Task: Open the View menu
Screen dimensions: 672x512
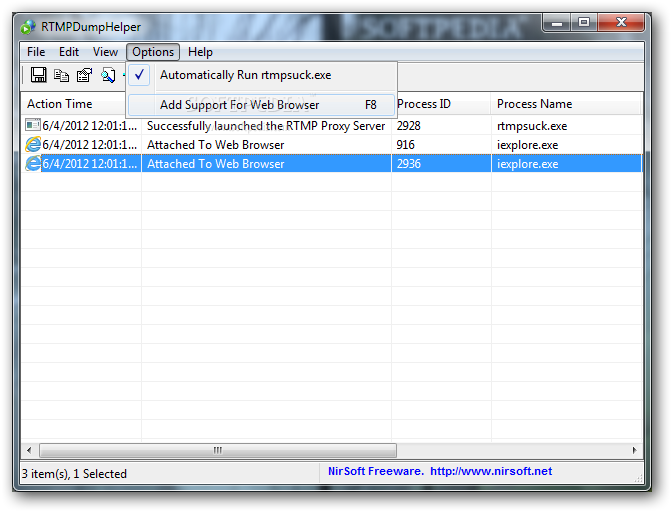Action: (x=105, y=52)
